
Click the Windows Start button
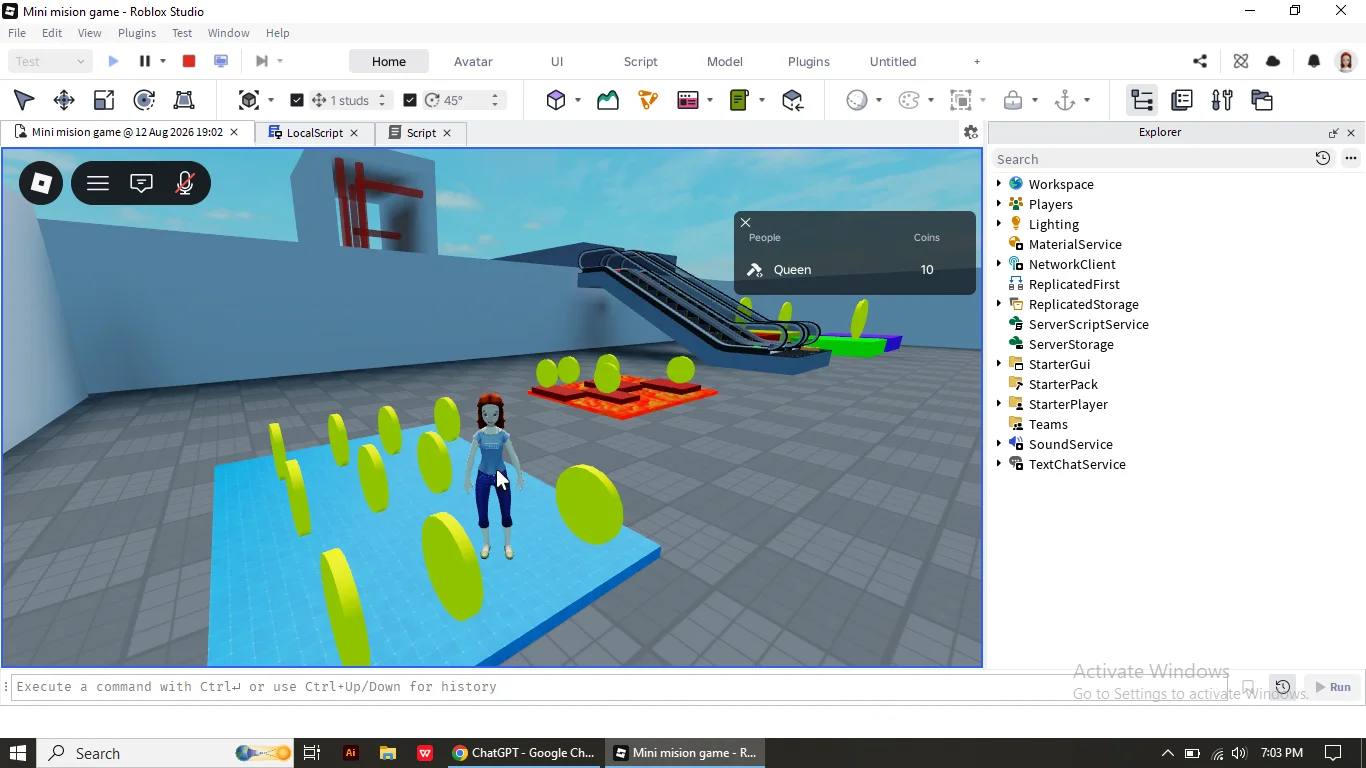point(17,753)
